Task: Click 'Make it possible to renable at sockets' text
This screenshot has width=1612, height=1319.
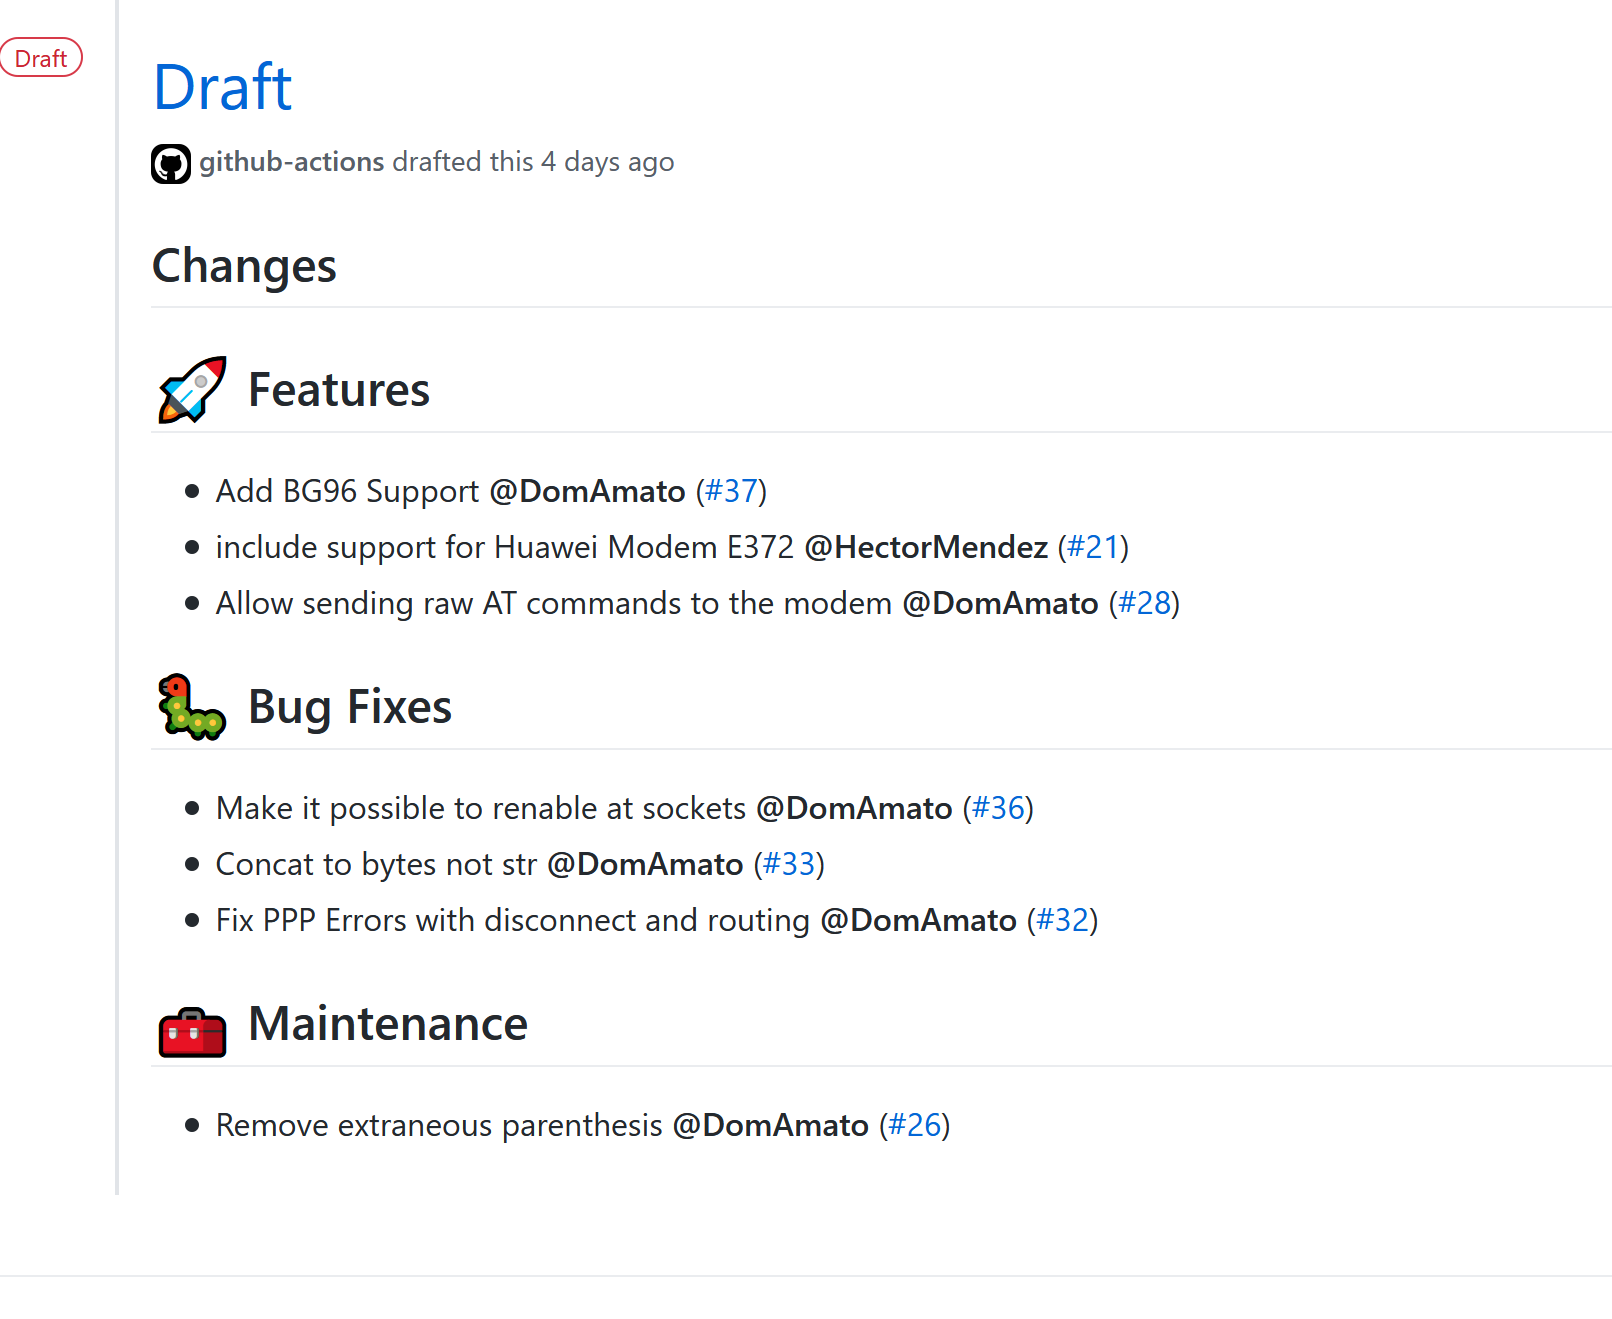Action: (481, 808)
